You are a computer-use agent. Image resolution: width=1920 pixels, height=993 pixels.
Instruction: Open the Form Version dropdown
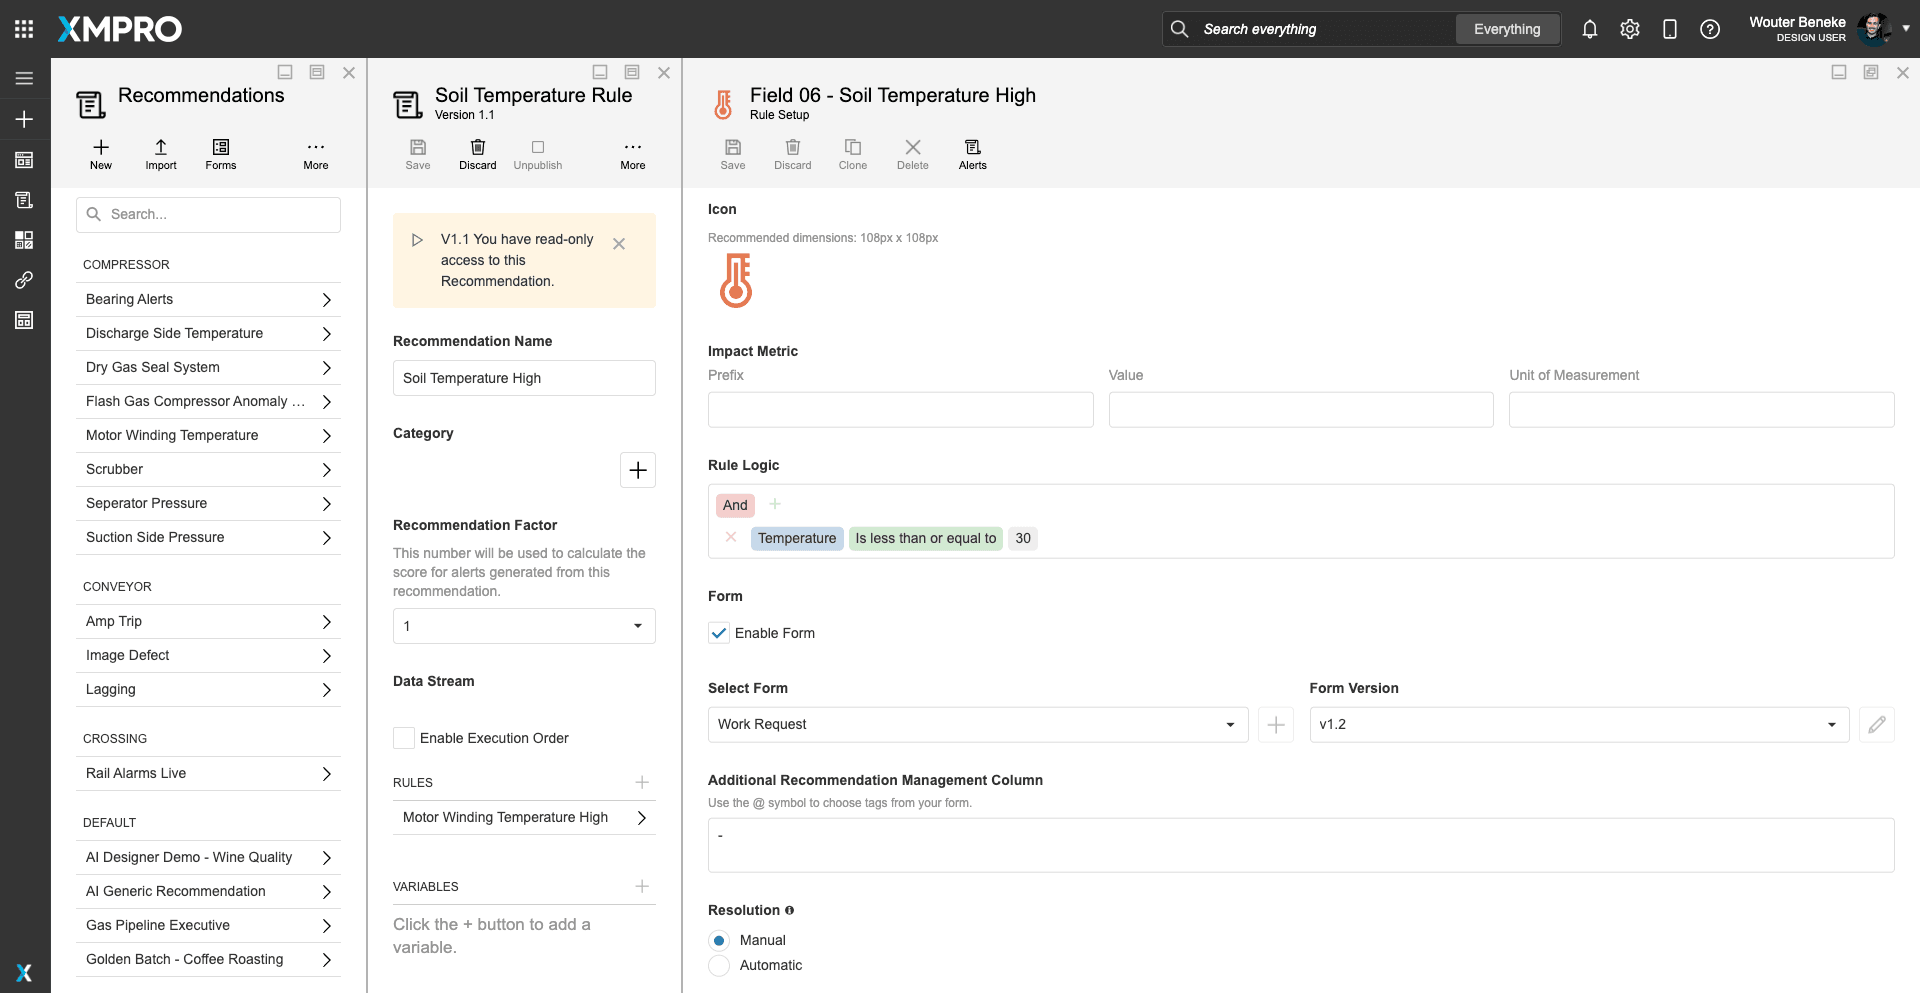click(1578, 724)
